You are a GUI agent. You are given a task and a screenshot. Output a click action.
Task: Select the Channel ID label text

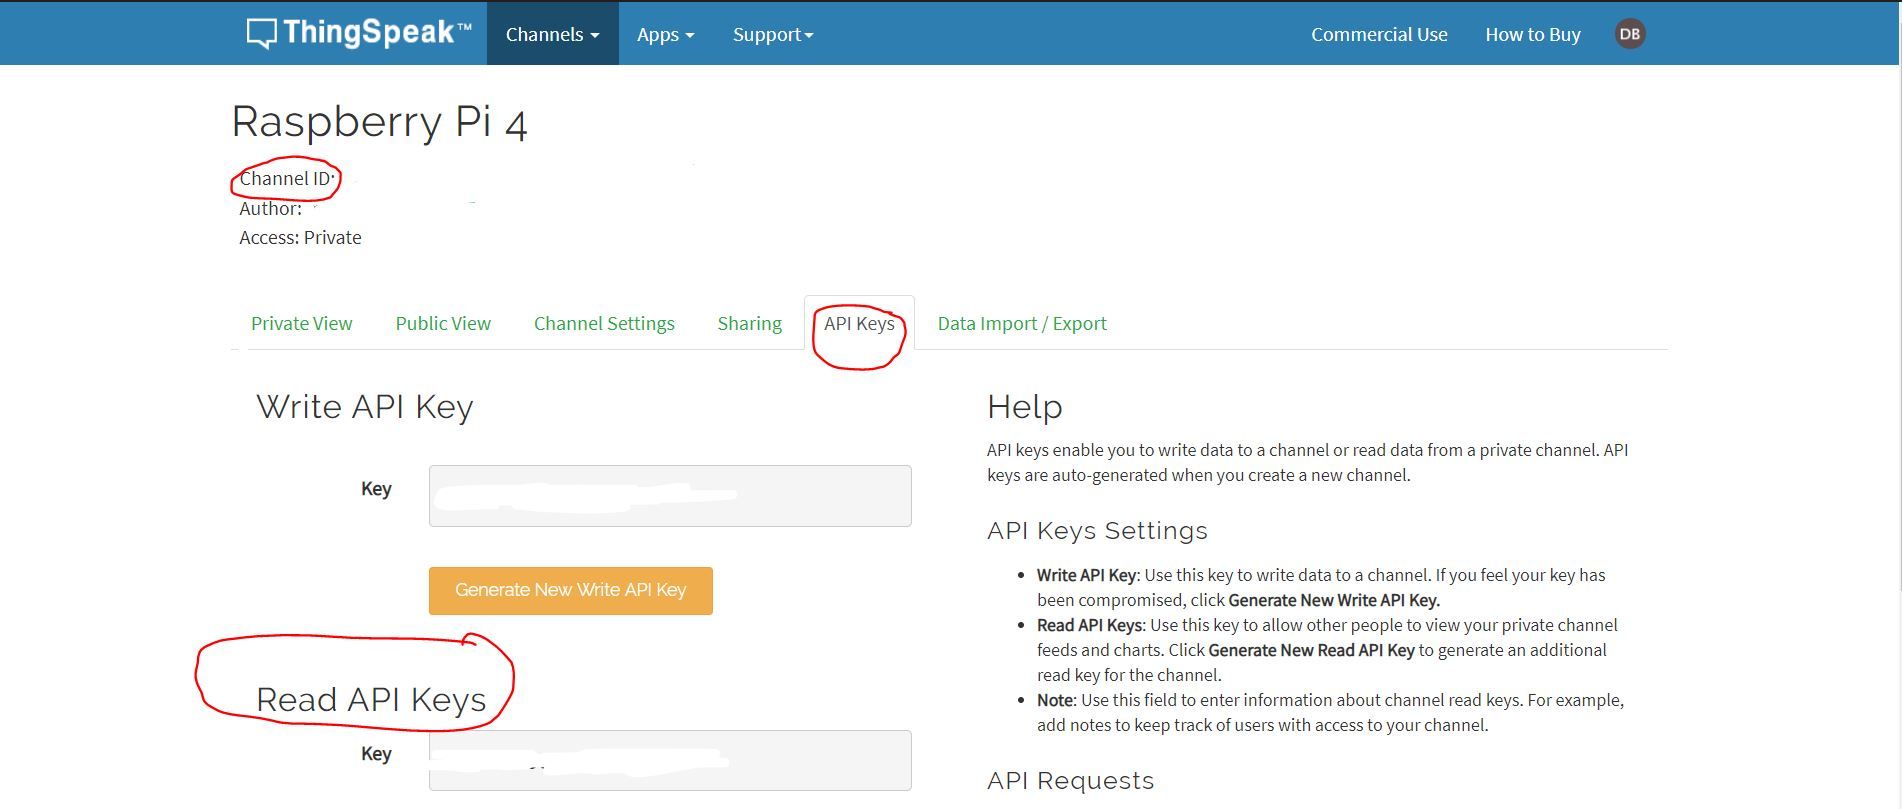(286, 178)
